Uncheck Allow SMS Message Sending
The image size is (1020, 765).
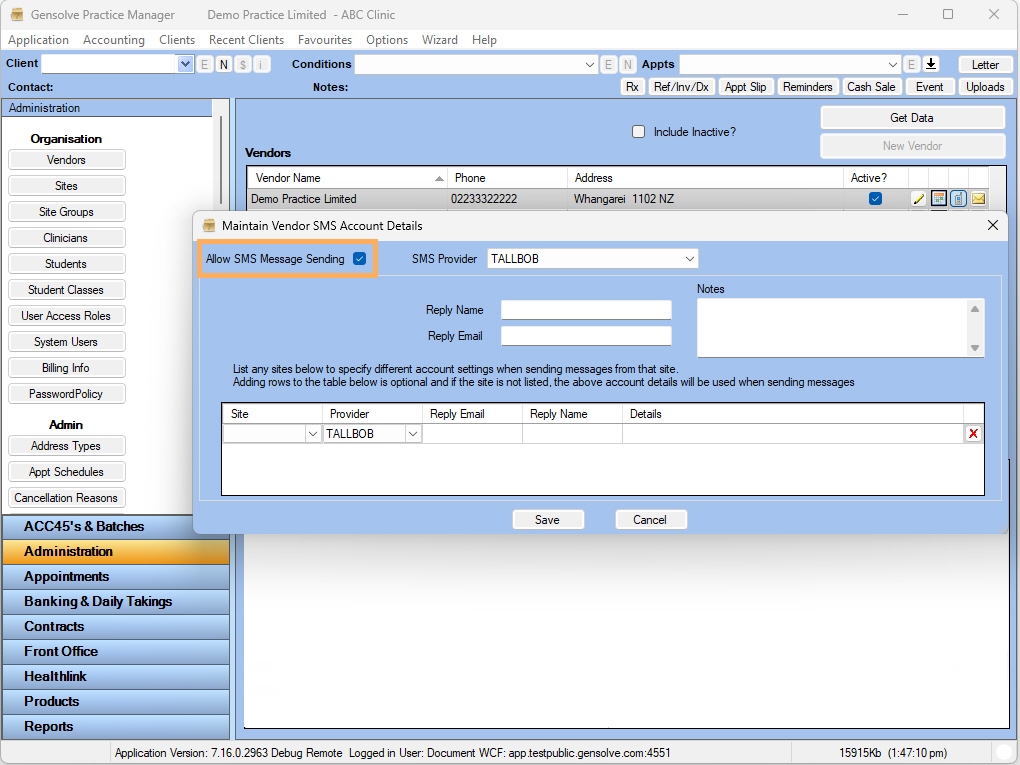tap(360, 259)
